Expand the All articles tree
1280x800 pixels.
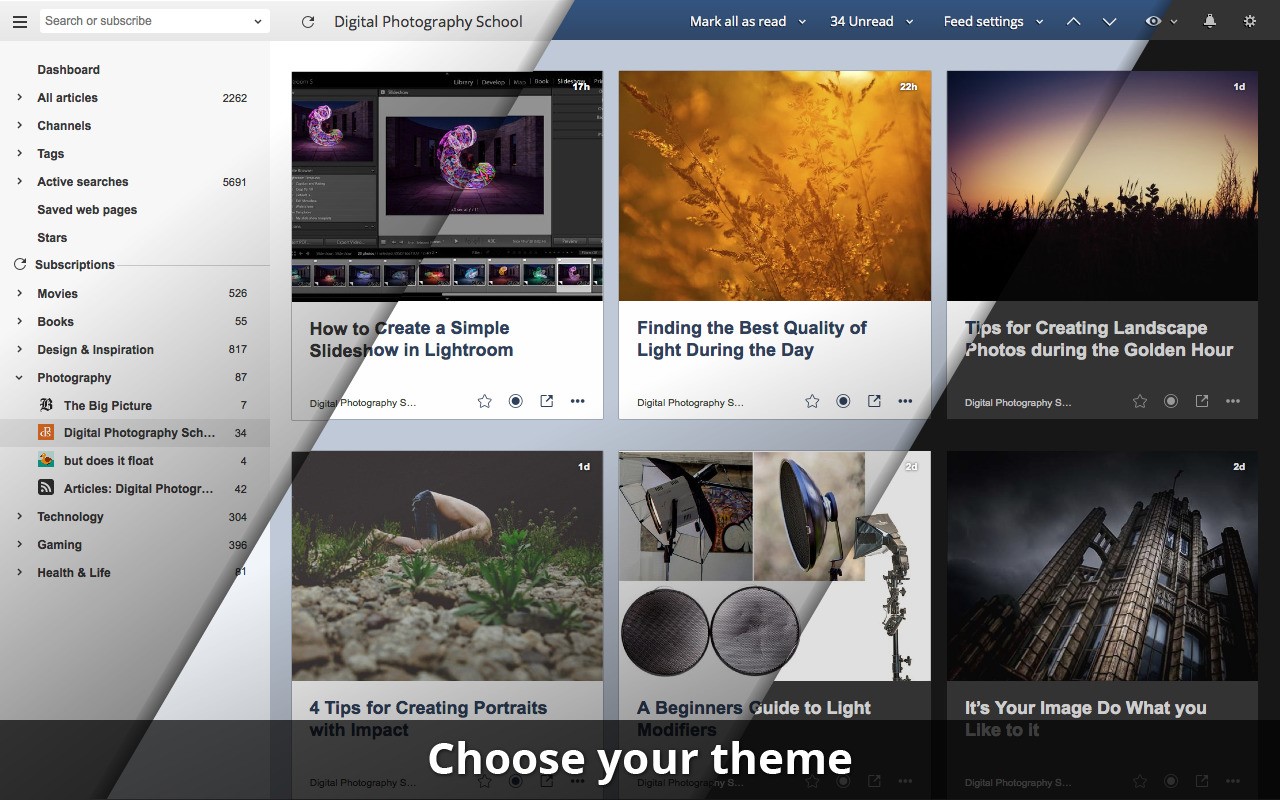tap(20, 97)
